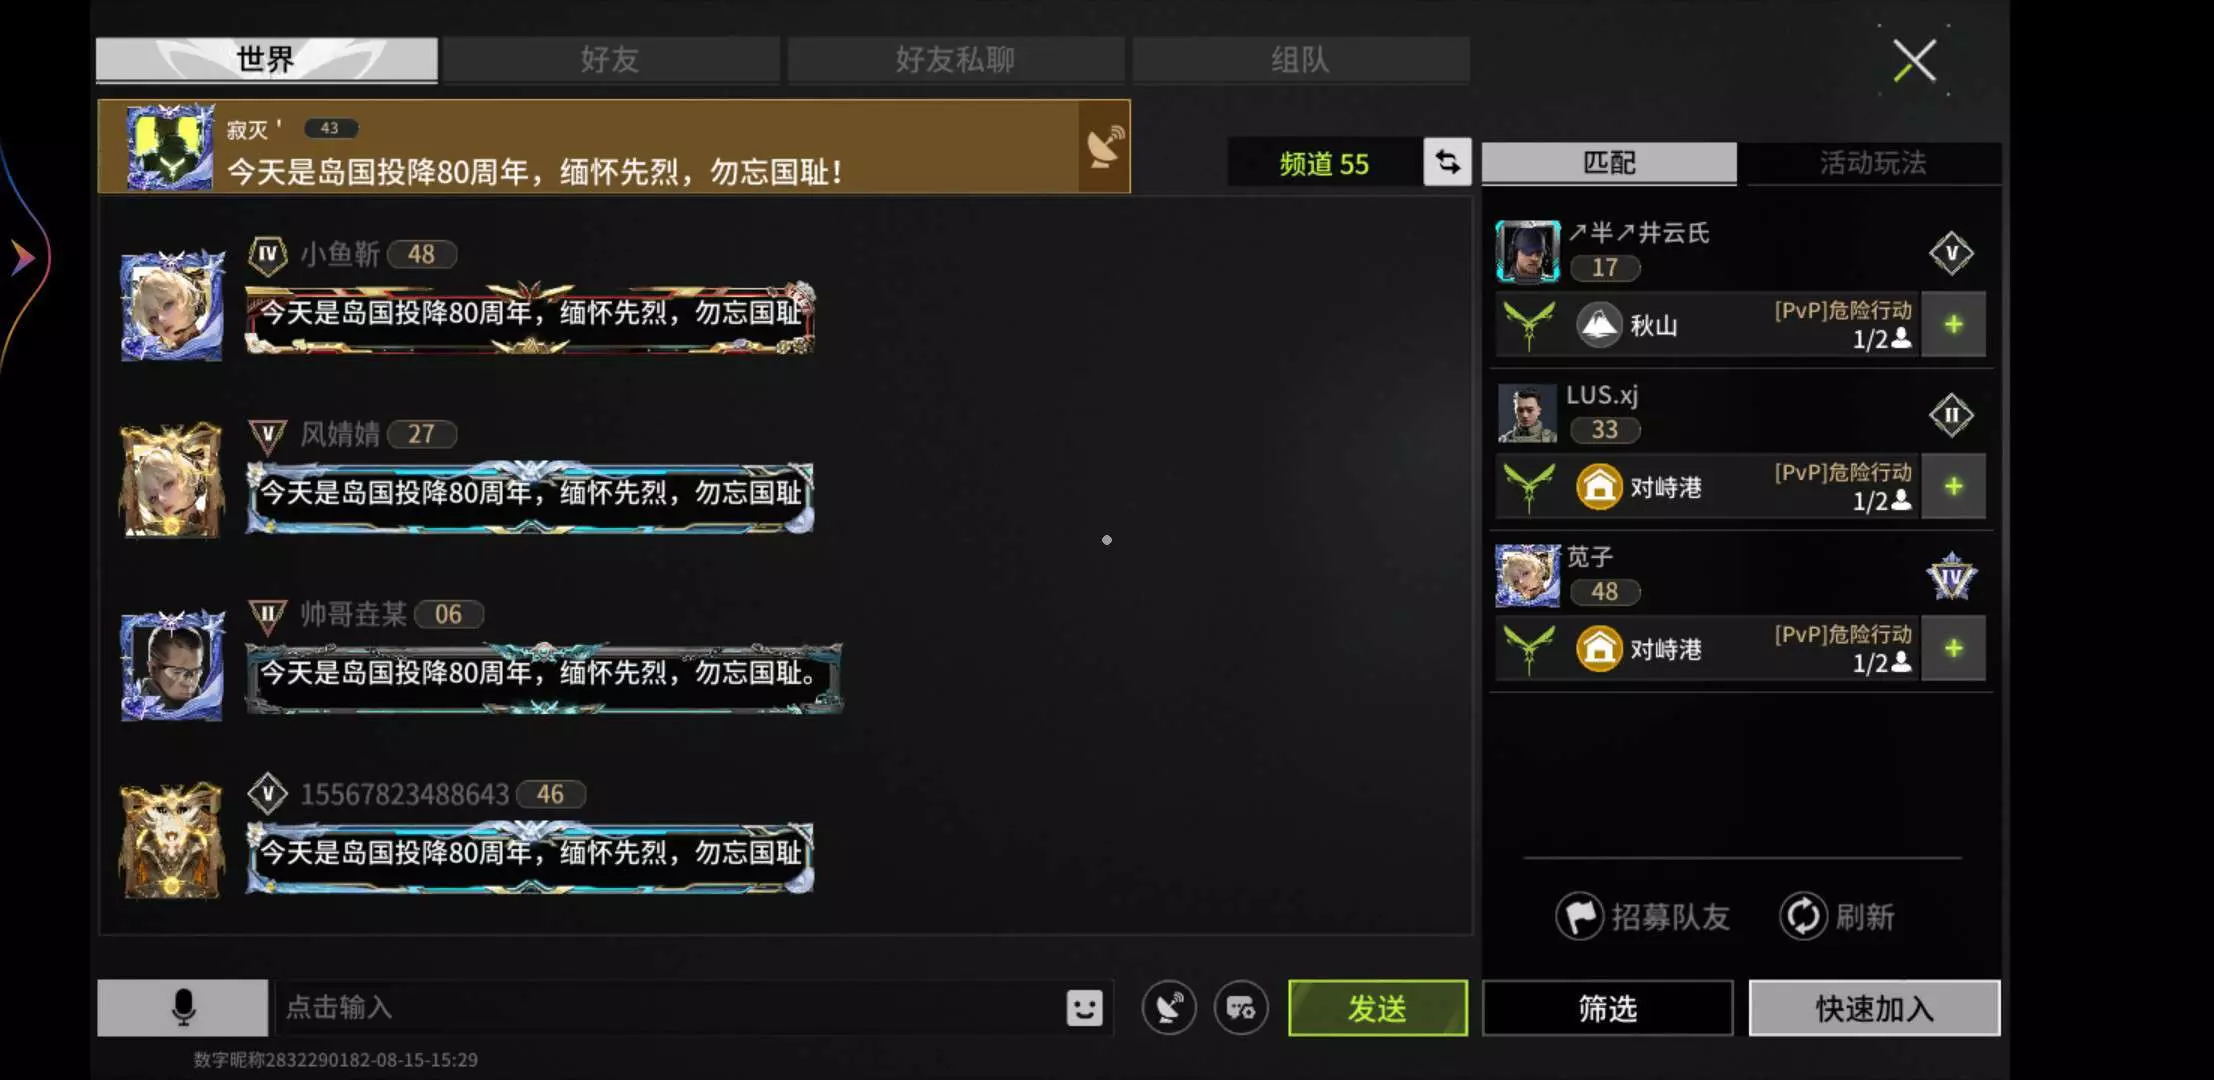The height and width of the screenshot is (1080, 2214).
Task: Switch to the 好友 tab
Action: (610, 59)
